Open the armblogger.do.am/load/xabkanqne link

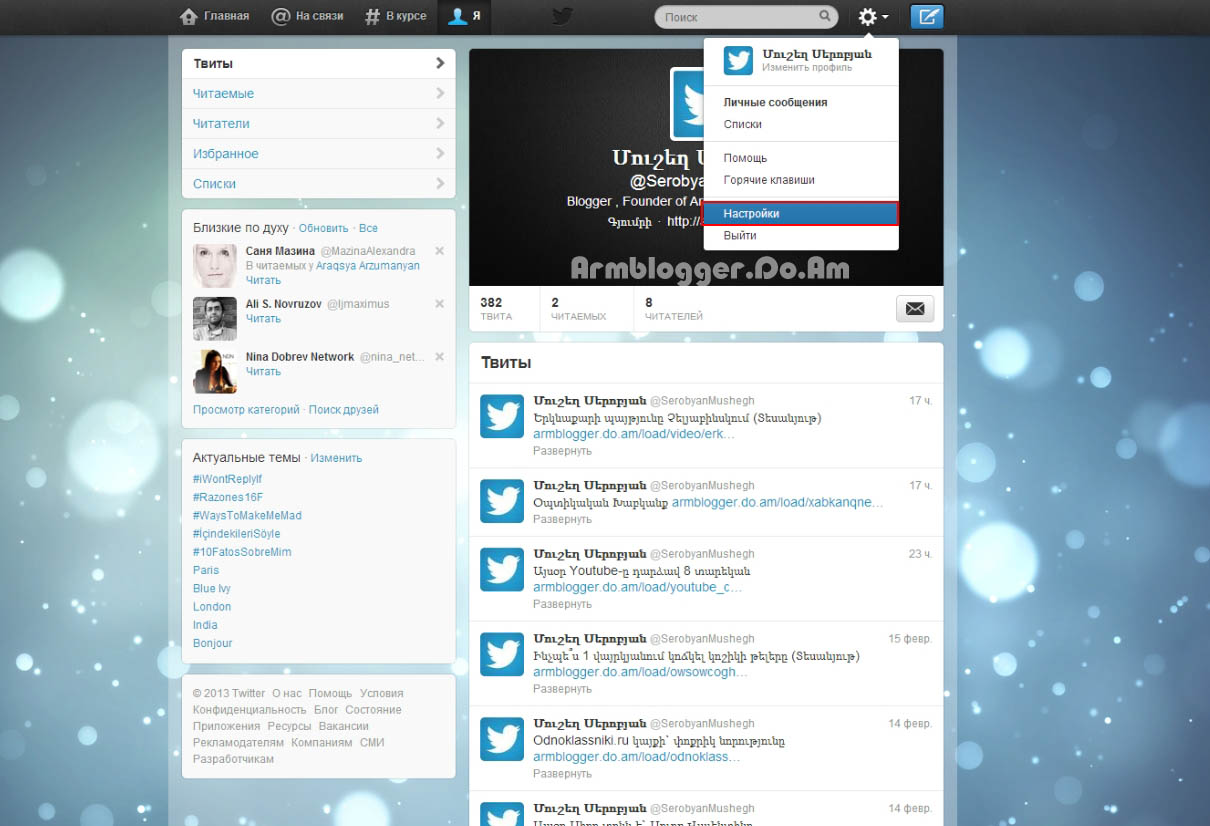(778, 502)
